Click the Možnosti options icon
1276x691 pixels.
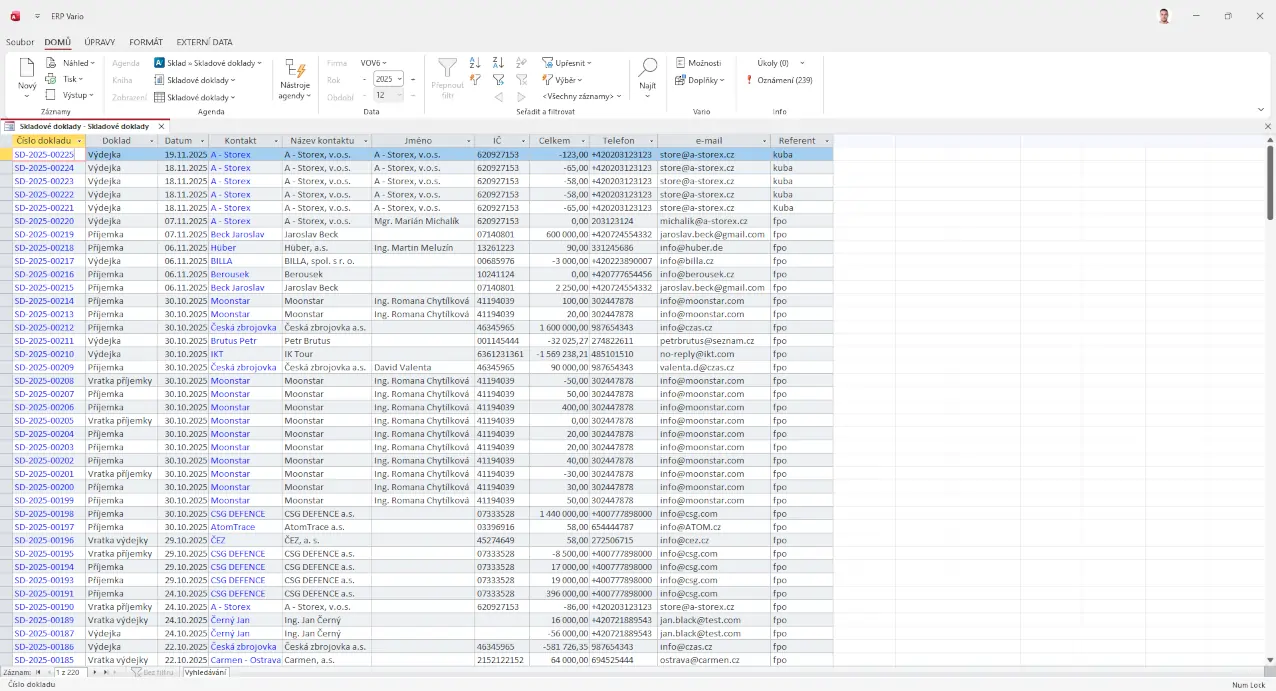(680, 63)
